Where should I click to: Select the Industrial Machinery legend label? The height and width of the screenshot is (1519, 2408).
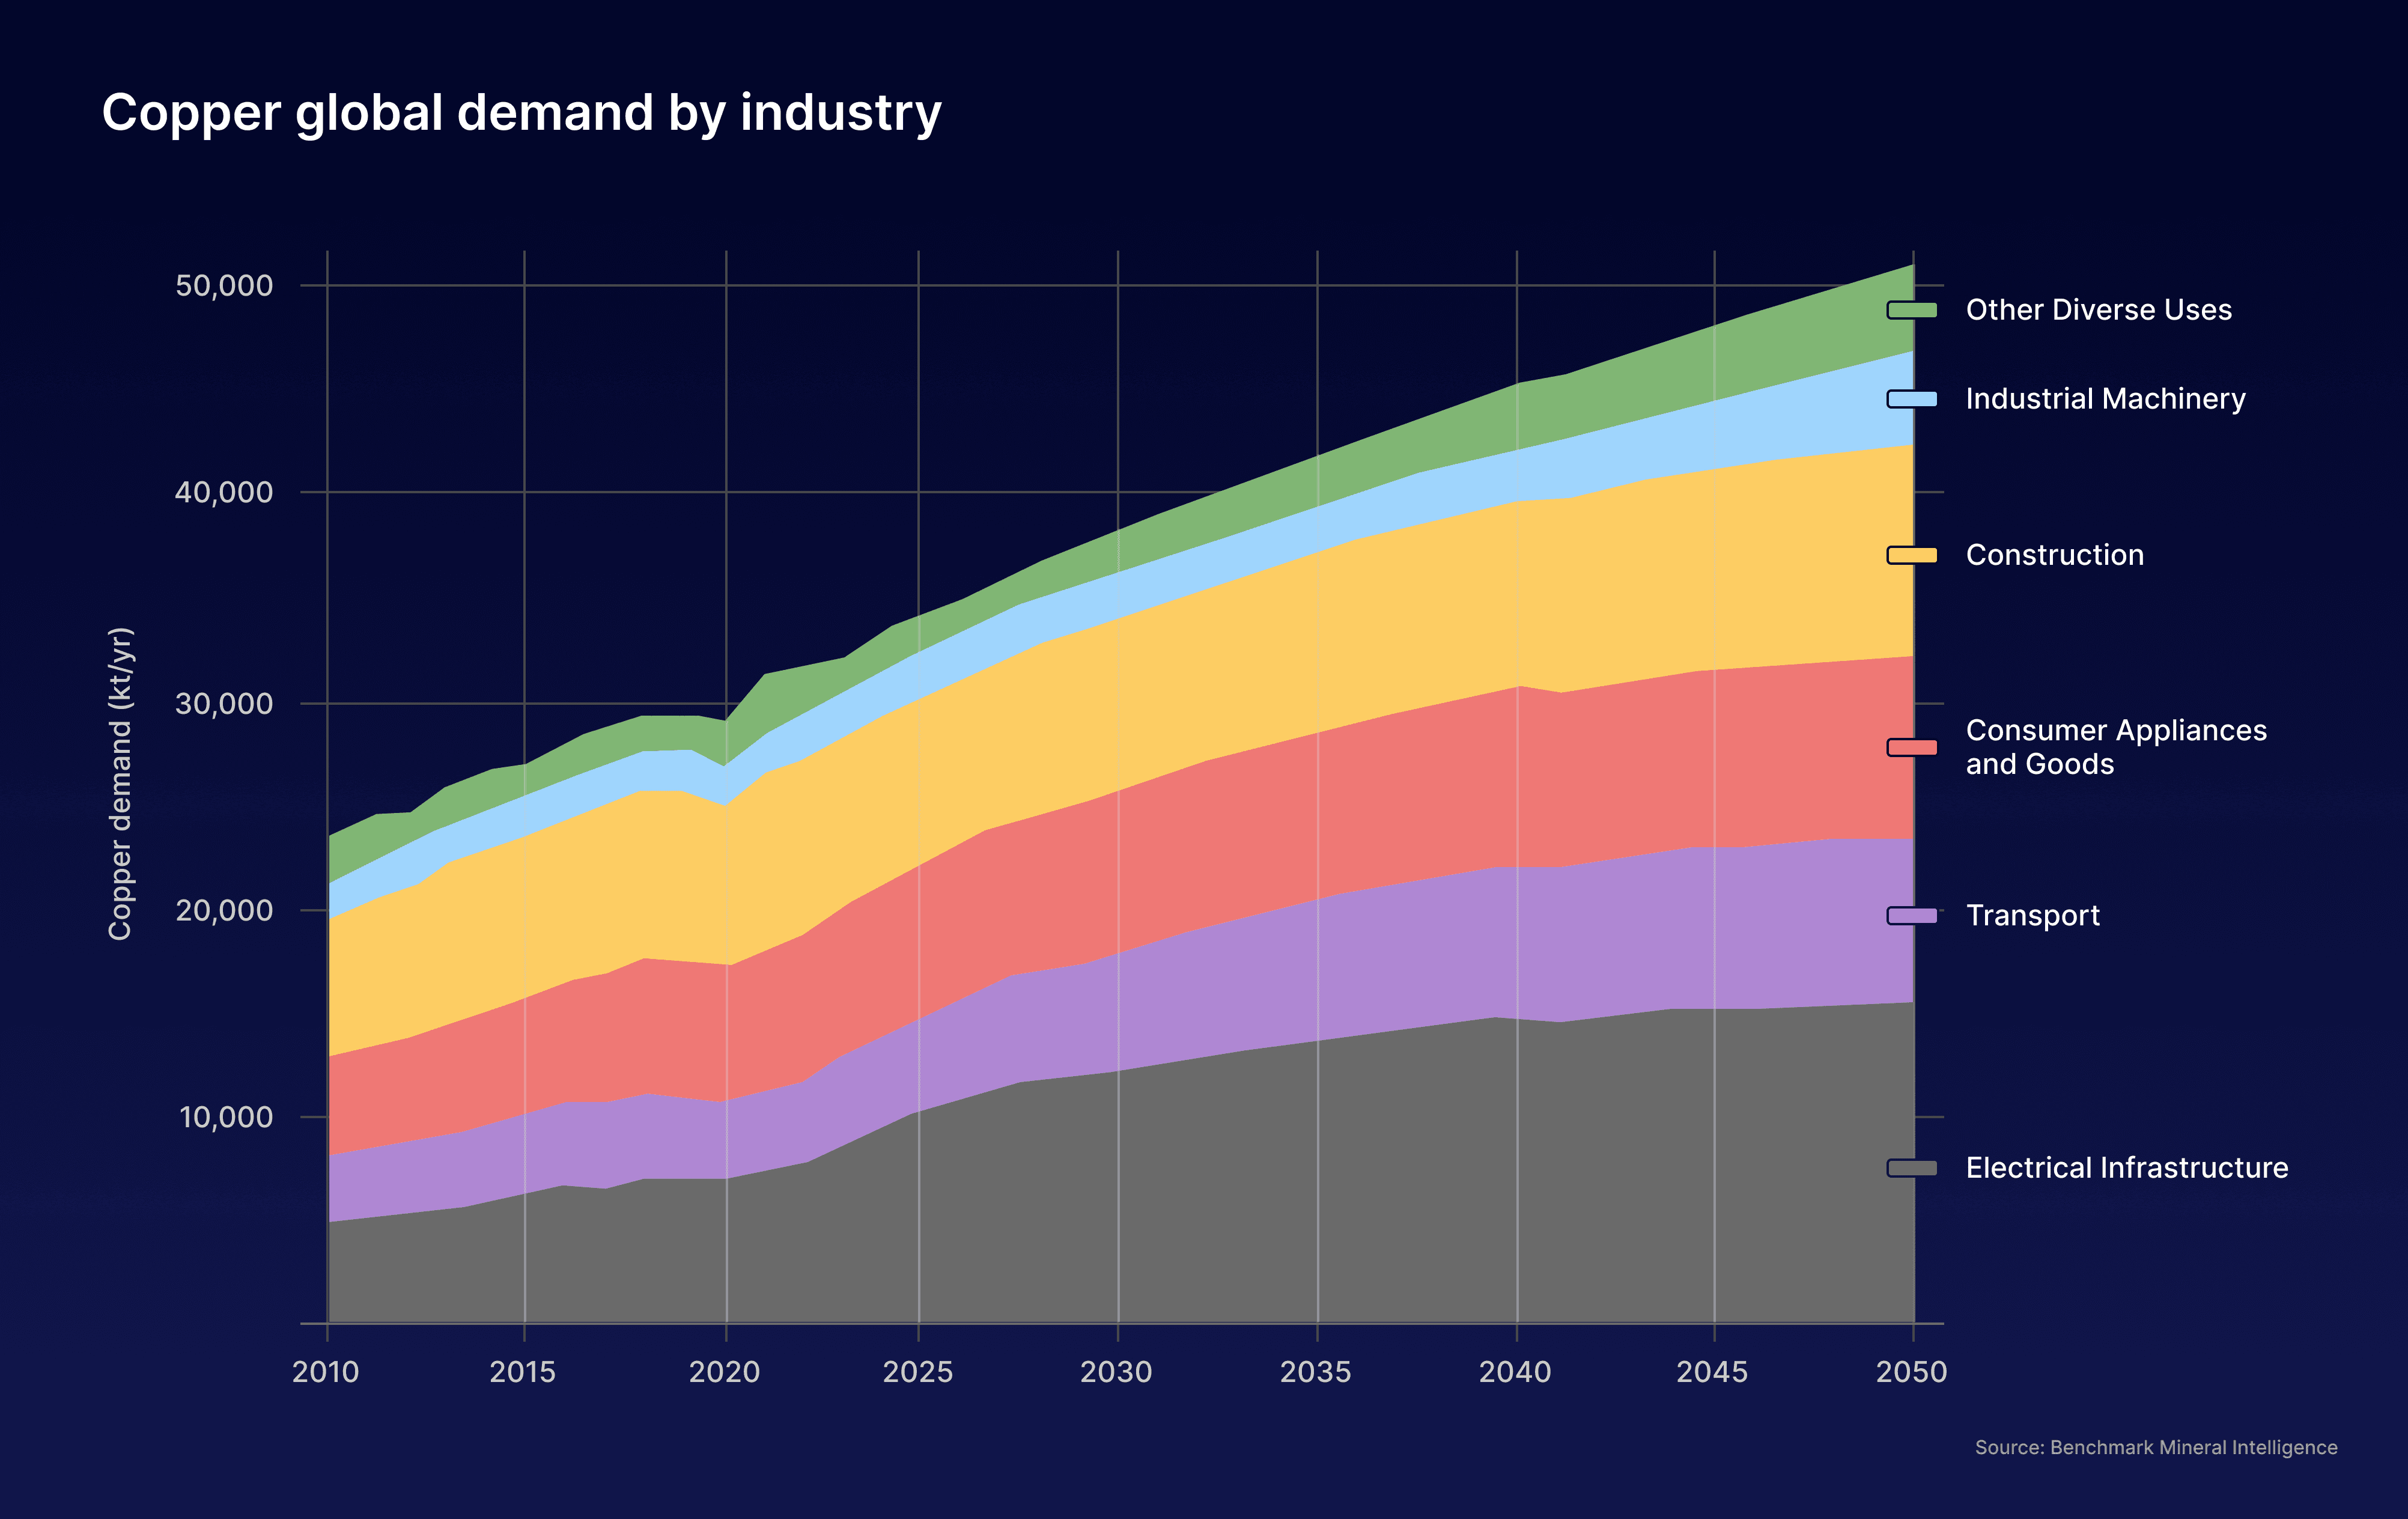coord(2105,399)
